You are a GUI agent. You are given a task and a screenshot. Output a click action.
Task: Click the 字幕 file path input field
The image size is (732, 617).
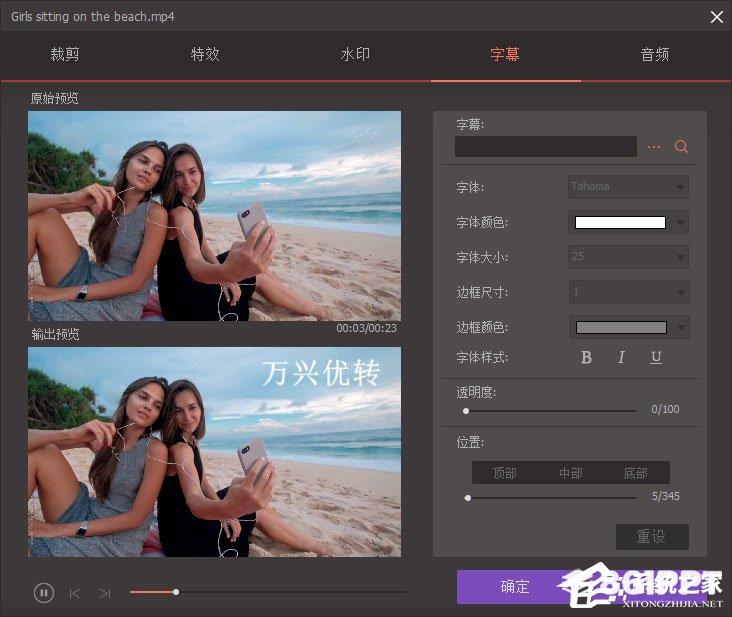point(546,147)
